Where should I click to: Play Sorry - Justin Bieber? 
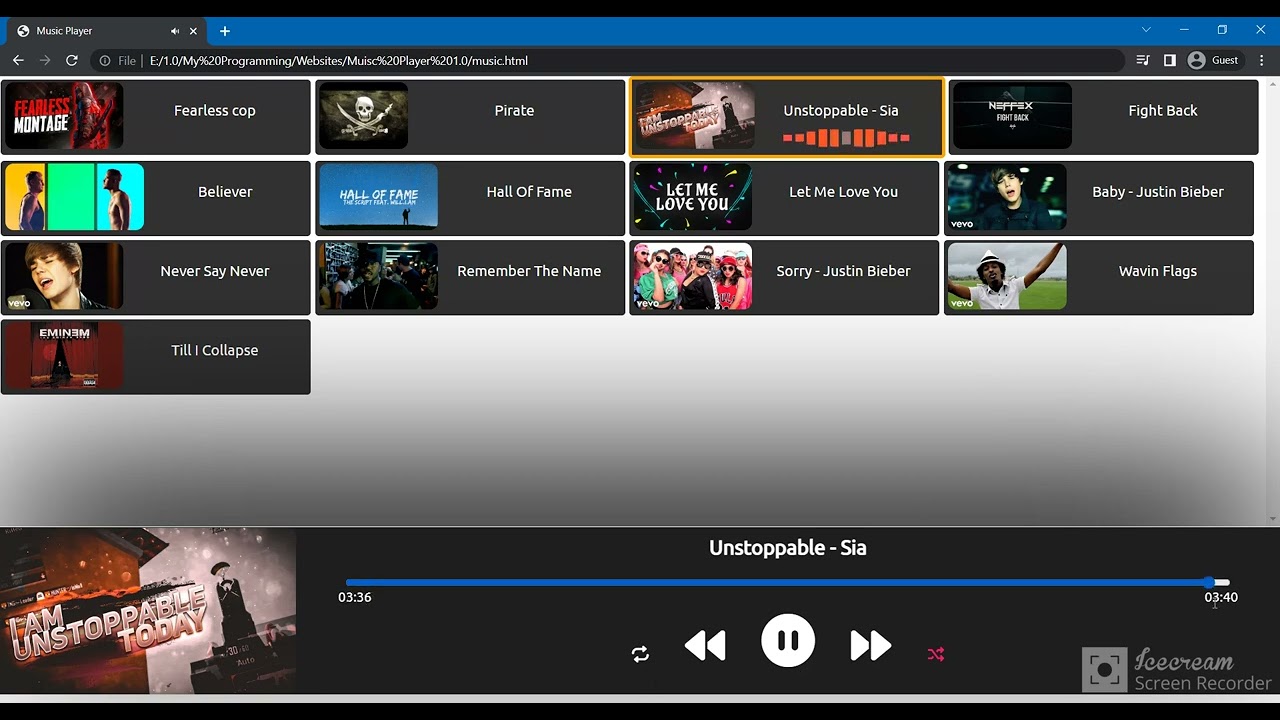tap(784, 277)
